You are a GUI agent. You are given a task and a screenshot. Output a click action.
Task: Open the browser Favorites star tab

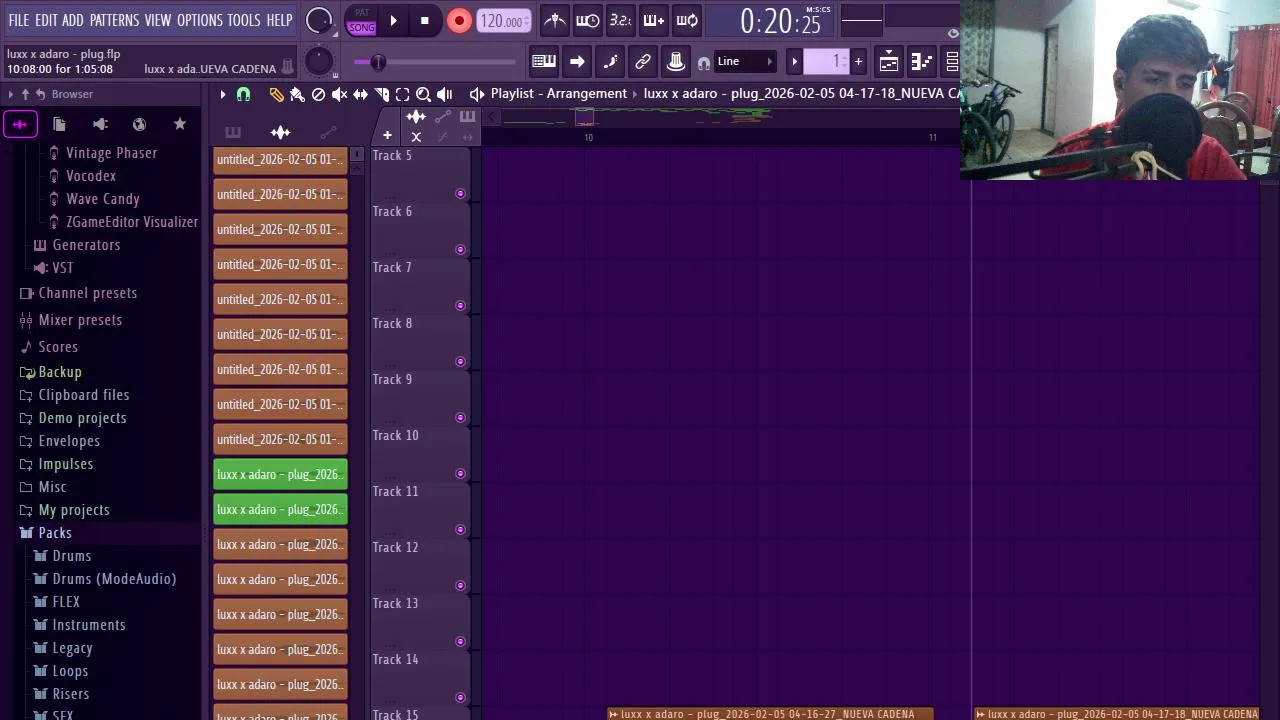[180, 124]
